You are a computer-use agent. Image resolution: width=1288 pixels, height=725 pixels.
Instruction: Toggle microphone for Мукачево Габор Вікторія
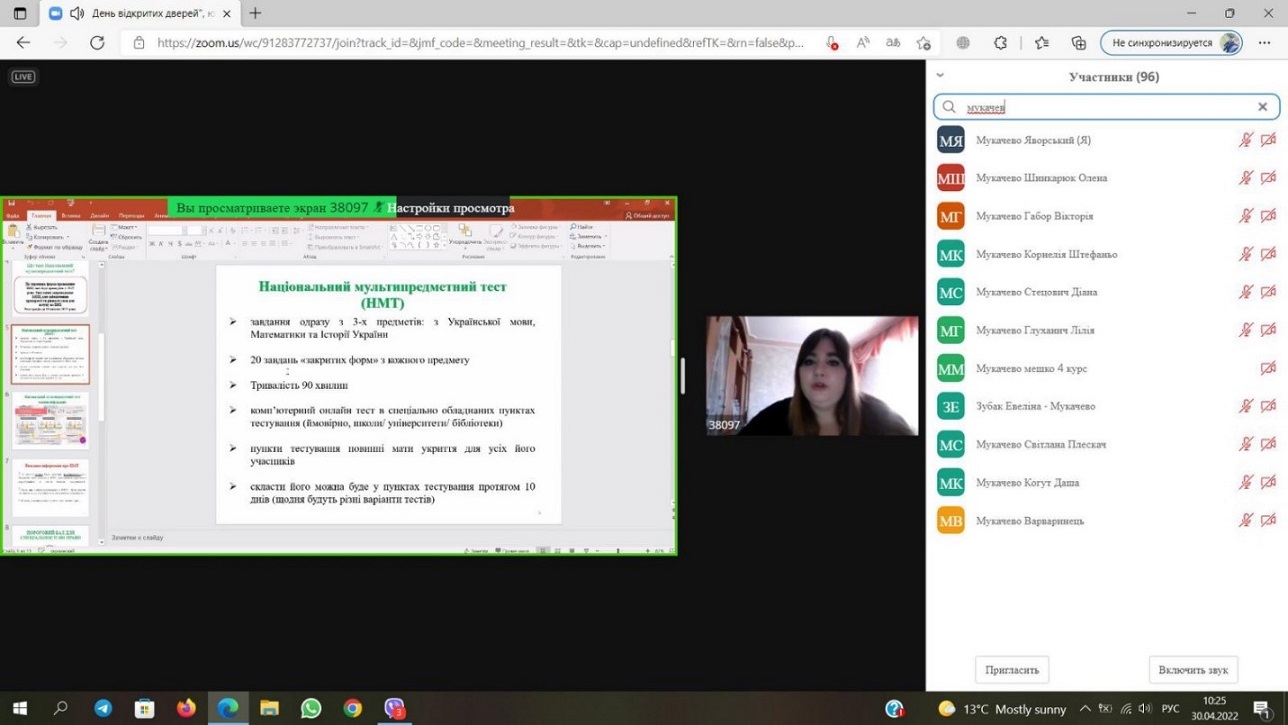click(1246, 216)
